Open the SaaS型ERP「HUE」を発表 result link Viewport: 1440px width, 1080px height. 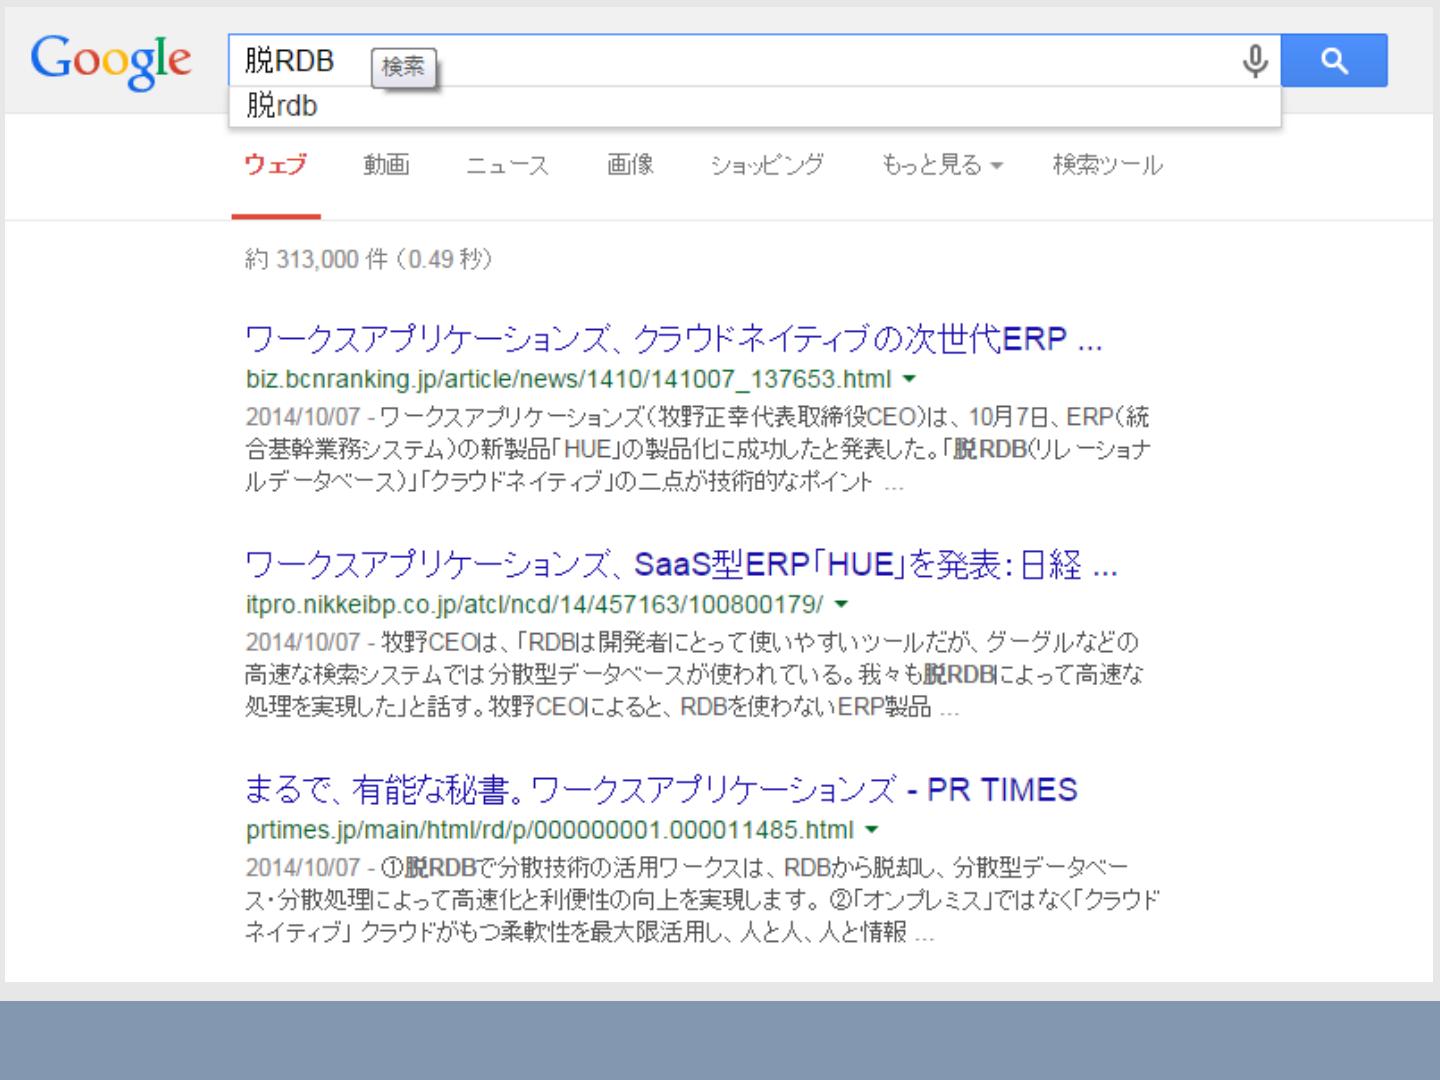point(680,565)
